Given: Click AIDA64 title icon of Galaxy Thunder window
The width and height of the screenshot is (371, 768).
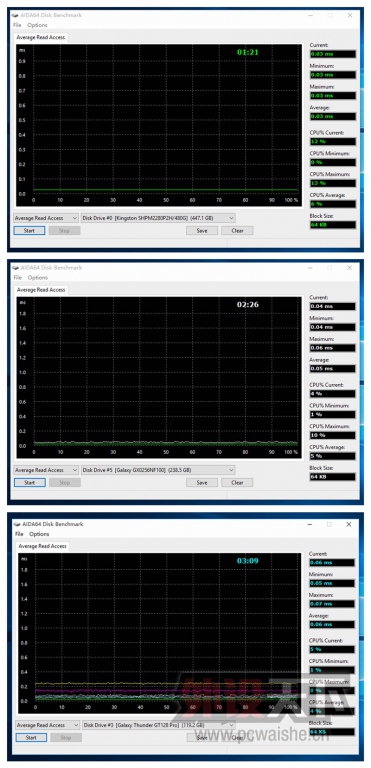Looking at the screenshot, I should pyautogui.click(x=17, y=524).
